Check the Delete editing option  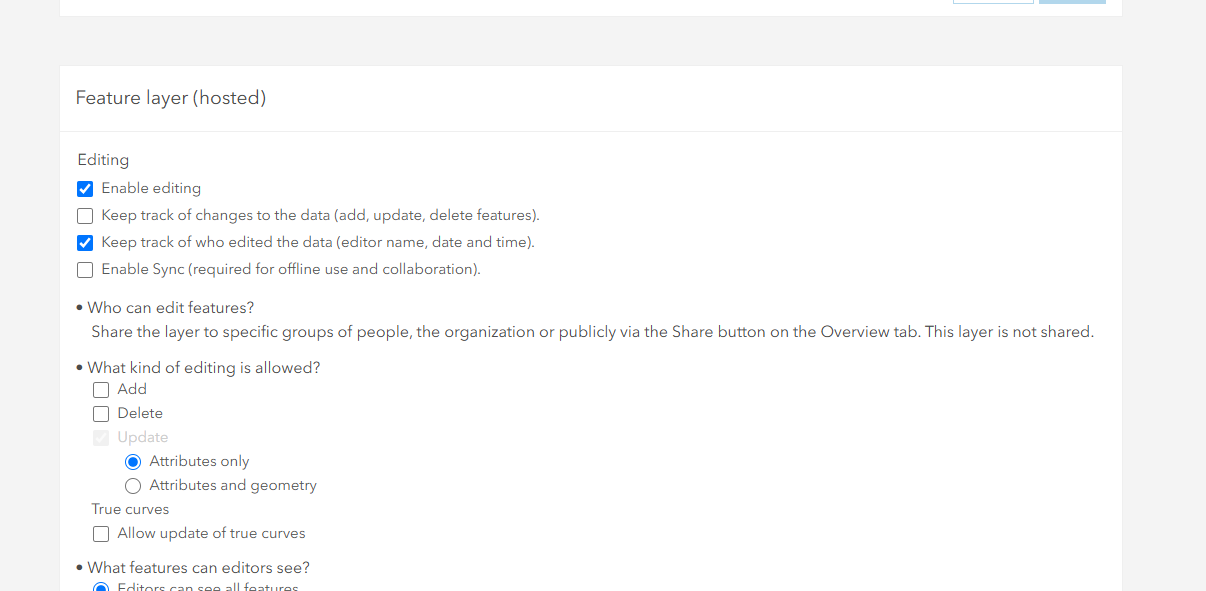click(101, 413)
